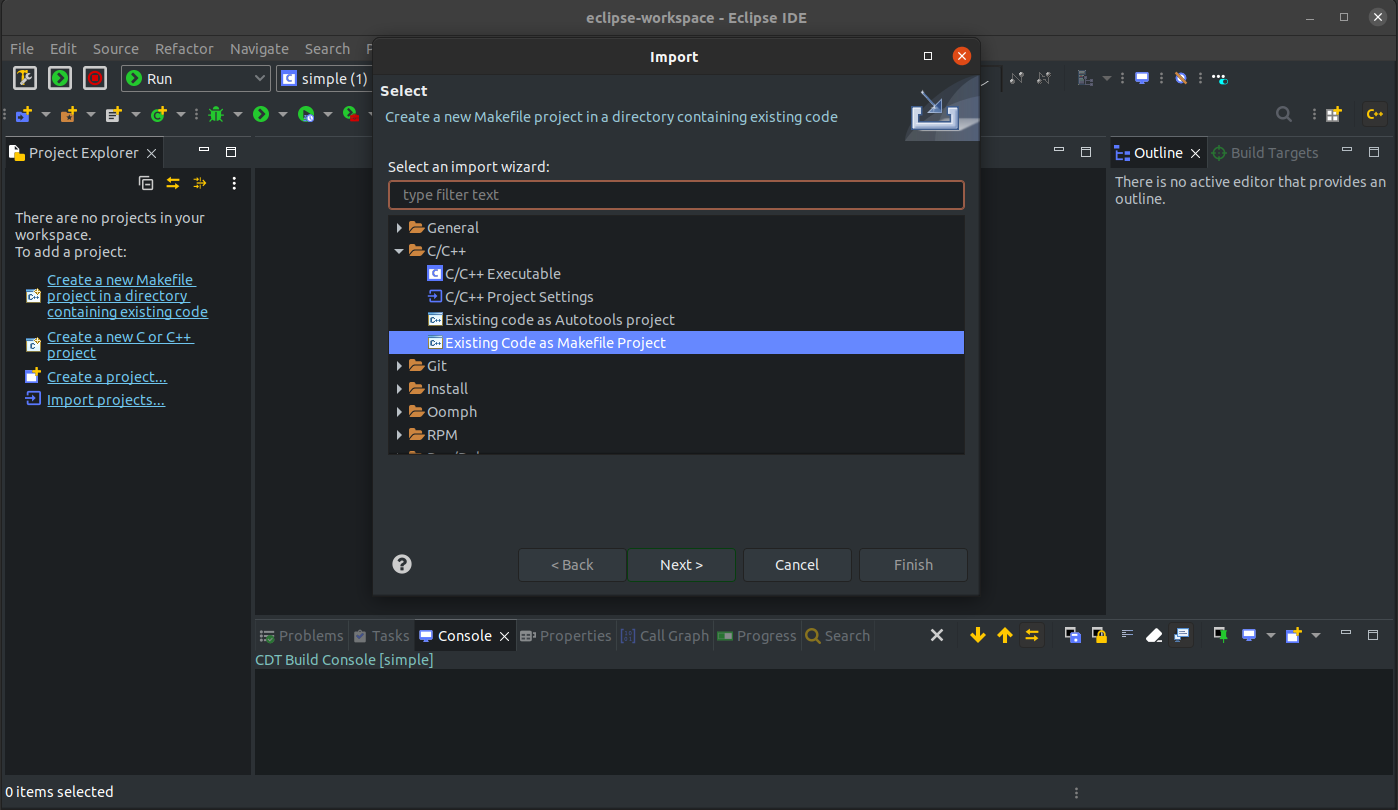Open dropdown arrow beside the Debug bug icon
The height and width of the screenshot is (810, 1398).
tap(238, 115)
